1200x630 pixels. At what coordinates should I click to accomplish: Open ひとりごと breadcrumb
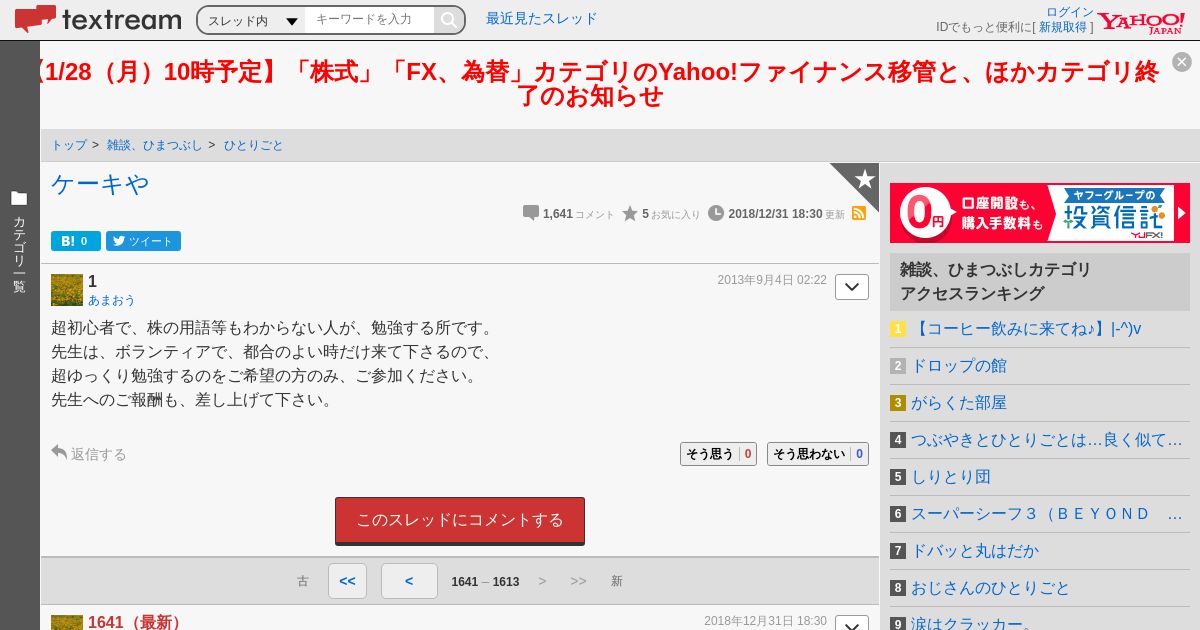pos(253,145)
